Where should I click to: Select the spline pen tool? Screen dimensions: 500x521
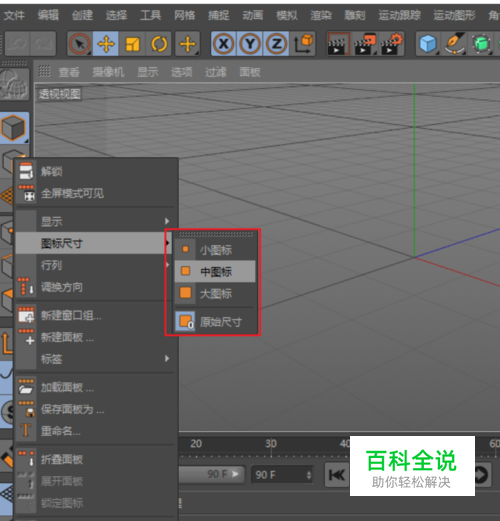coord(454,44)
